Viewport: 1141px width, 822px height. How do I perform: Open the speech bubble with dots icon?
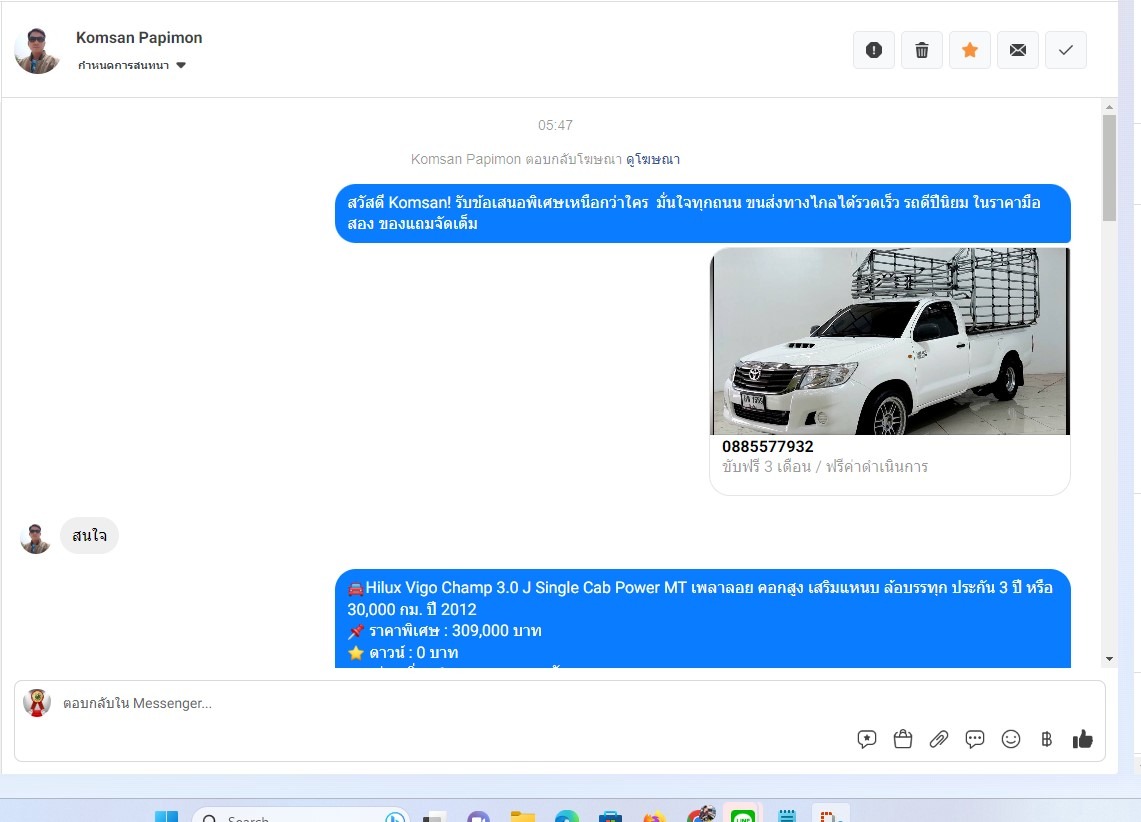pyautogui.click(x=974, y=739)
